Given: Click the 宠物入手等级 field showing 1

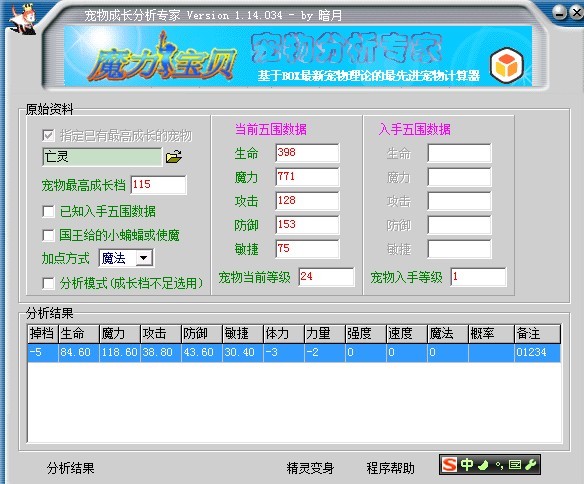Looking at the screenshot, I should coord(478,277).
